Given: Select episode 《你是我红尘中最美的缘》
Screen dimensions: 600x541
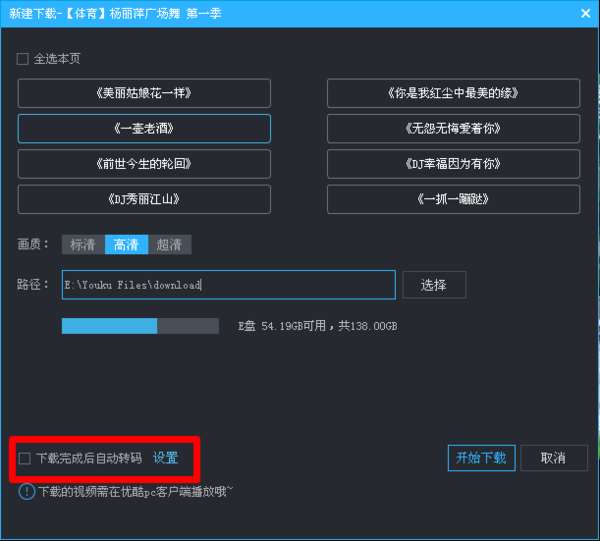Looking at the screenshot, I should click(x=453, y=93).
